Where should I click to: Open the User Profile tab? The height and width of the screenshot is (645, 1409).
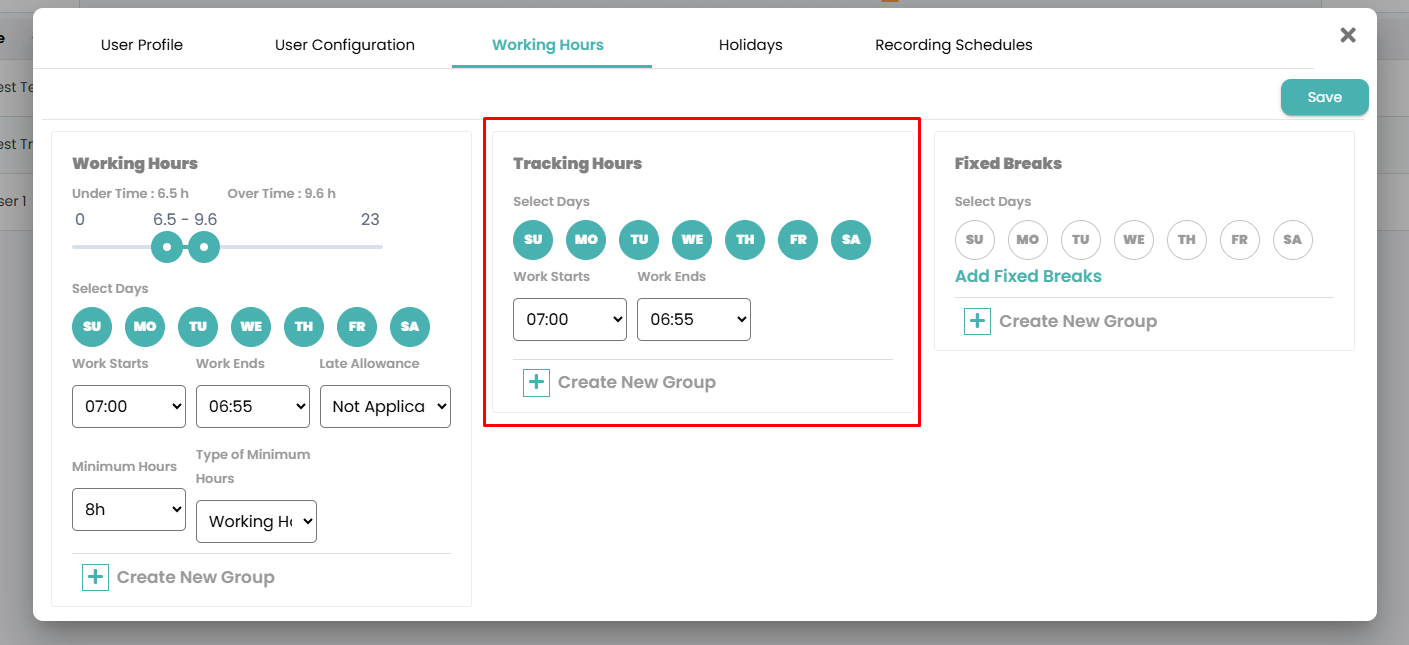[142, 45]
